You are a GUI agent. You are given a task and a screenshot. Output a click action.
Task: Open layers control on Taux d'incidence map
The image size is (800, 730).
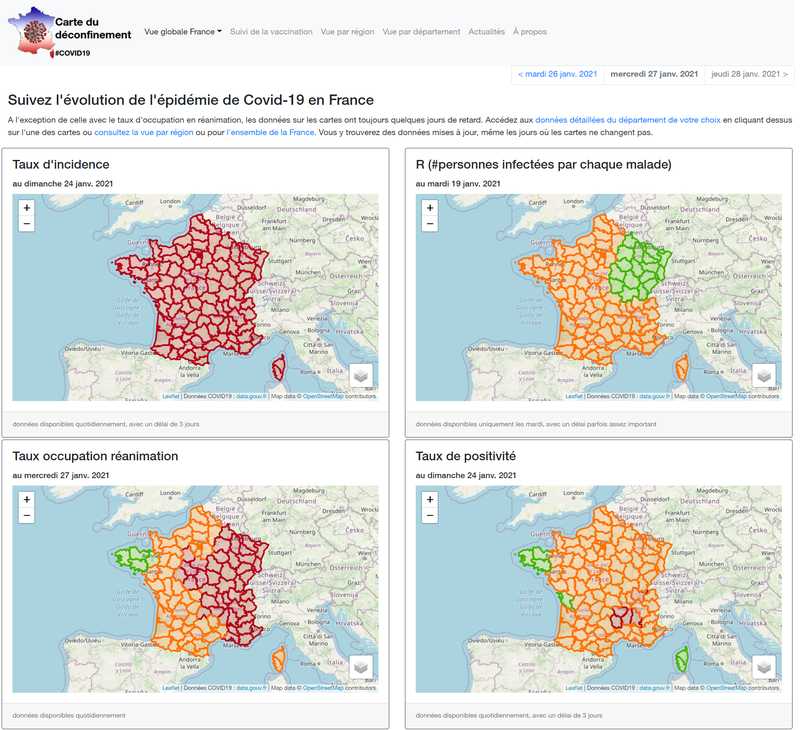361,375
